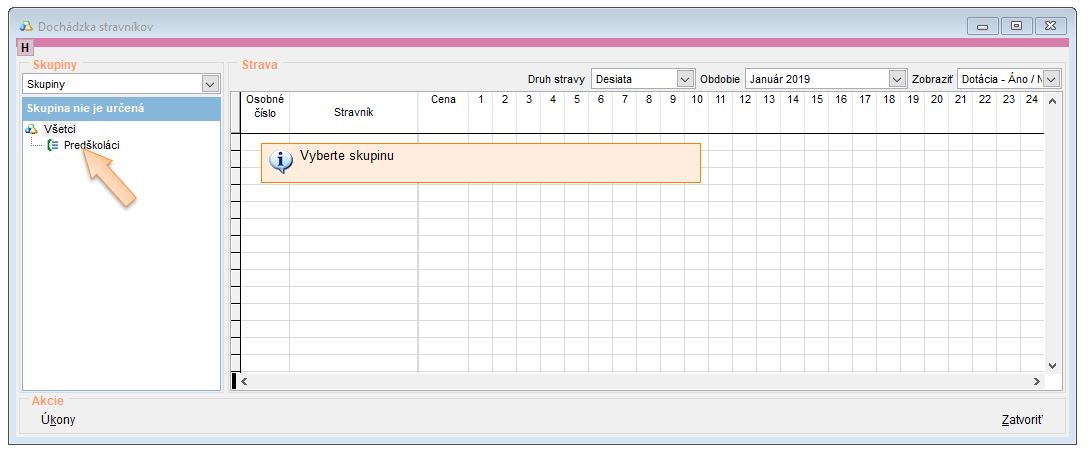Click the small H marker icon
Image resolution: width=1089 pixels, height=458 pixels.
pos(24,48)
